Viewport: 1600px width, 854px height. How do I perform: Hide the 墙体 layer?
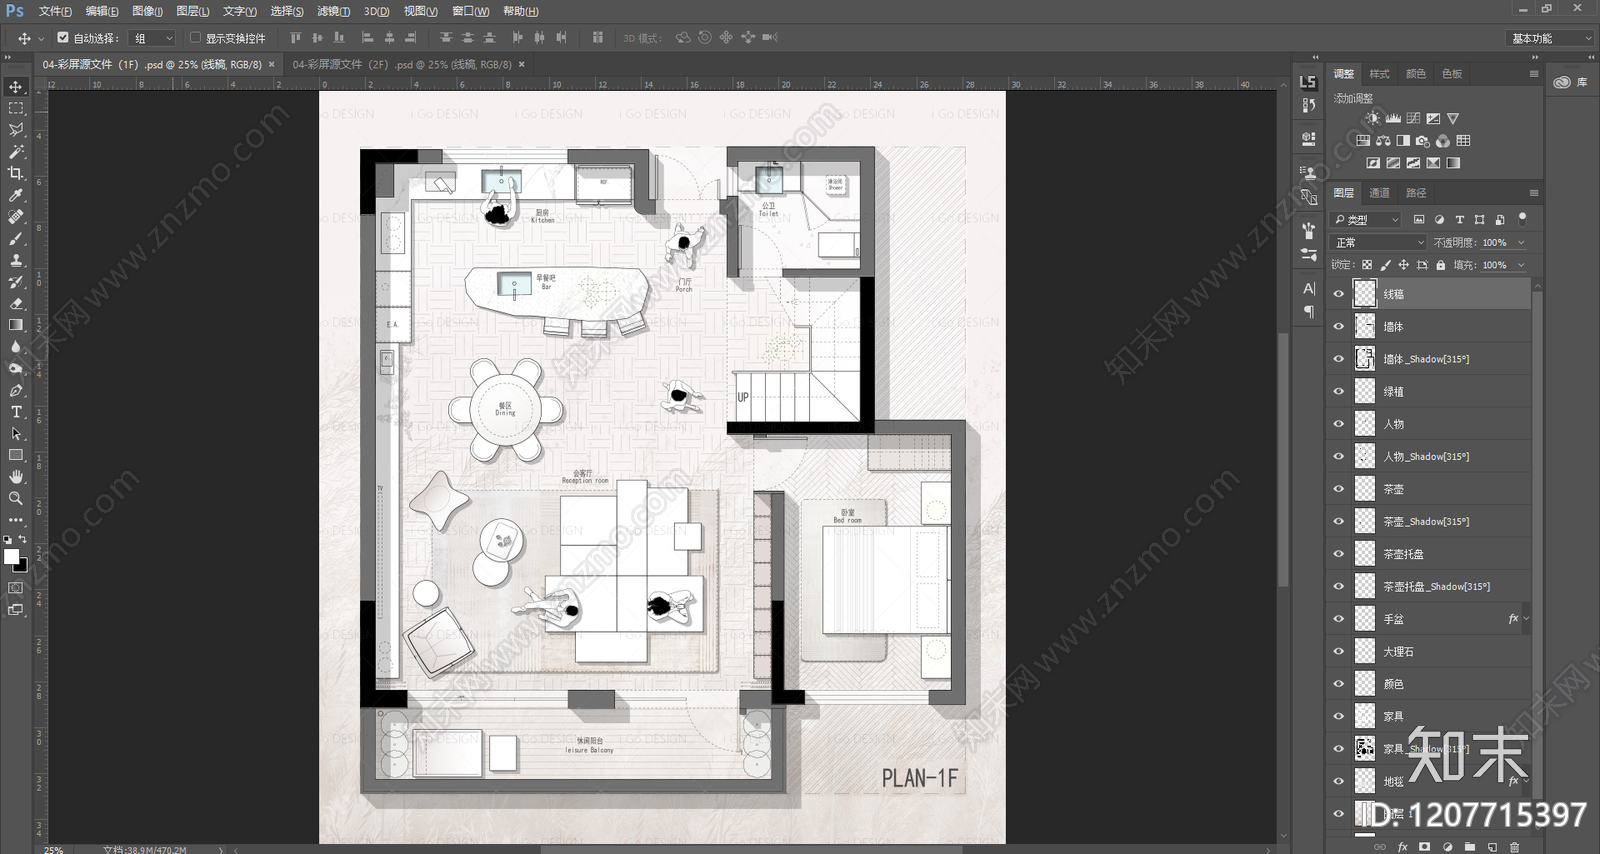click(1339, 326)
